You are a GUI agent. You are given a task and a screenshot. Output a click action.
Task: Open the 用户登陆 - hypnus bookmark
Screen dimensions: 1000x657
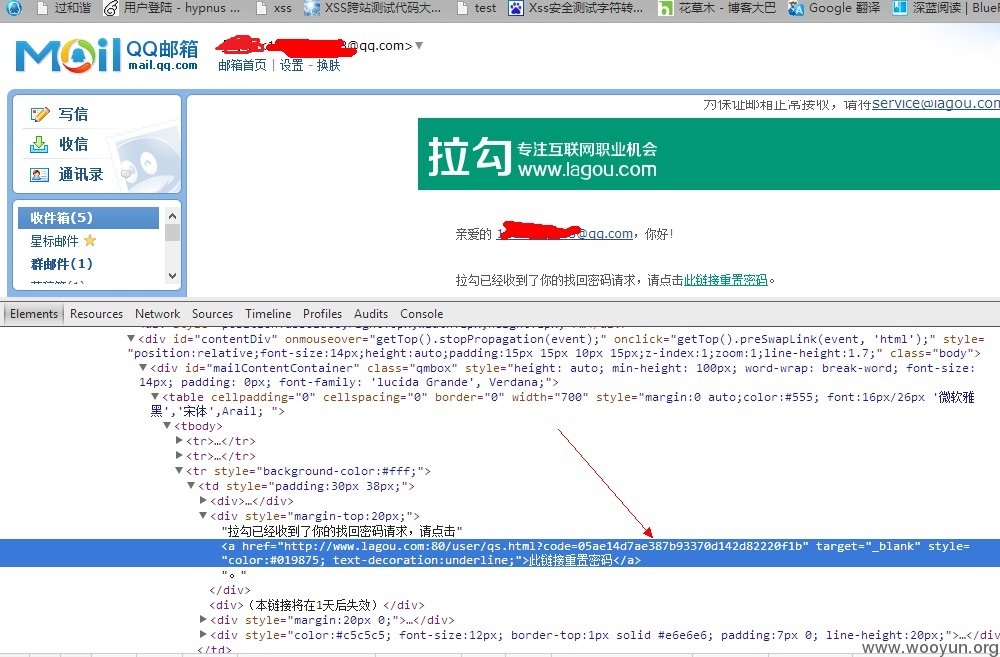click(x=172, y=8)
